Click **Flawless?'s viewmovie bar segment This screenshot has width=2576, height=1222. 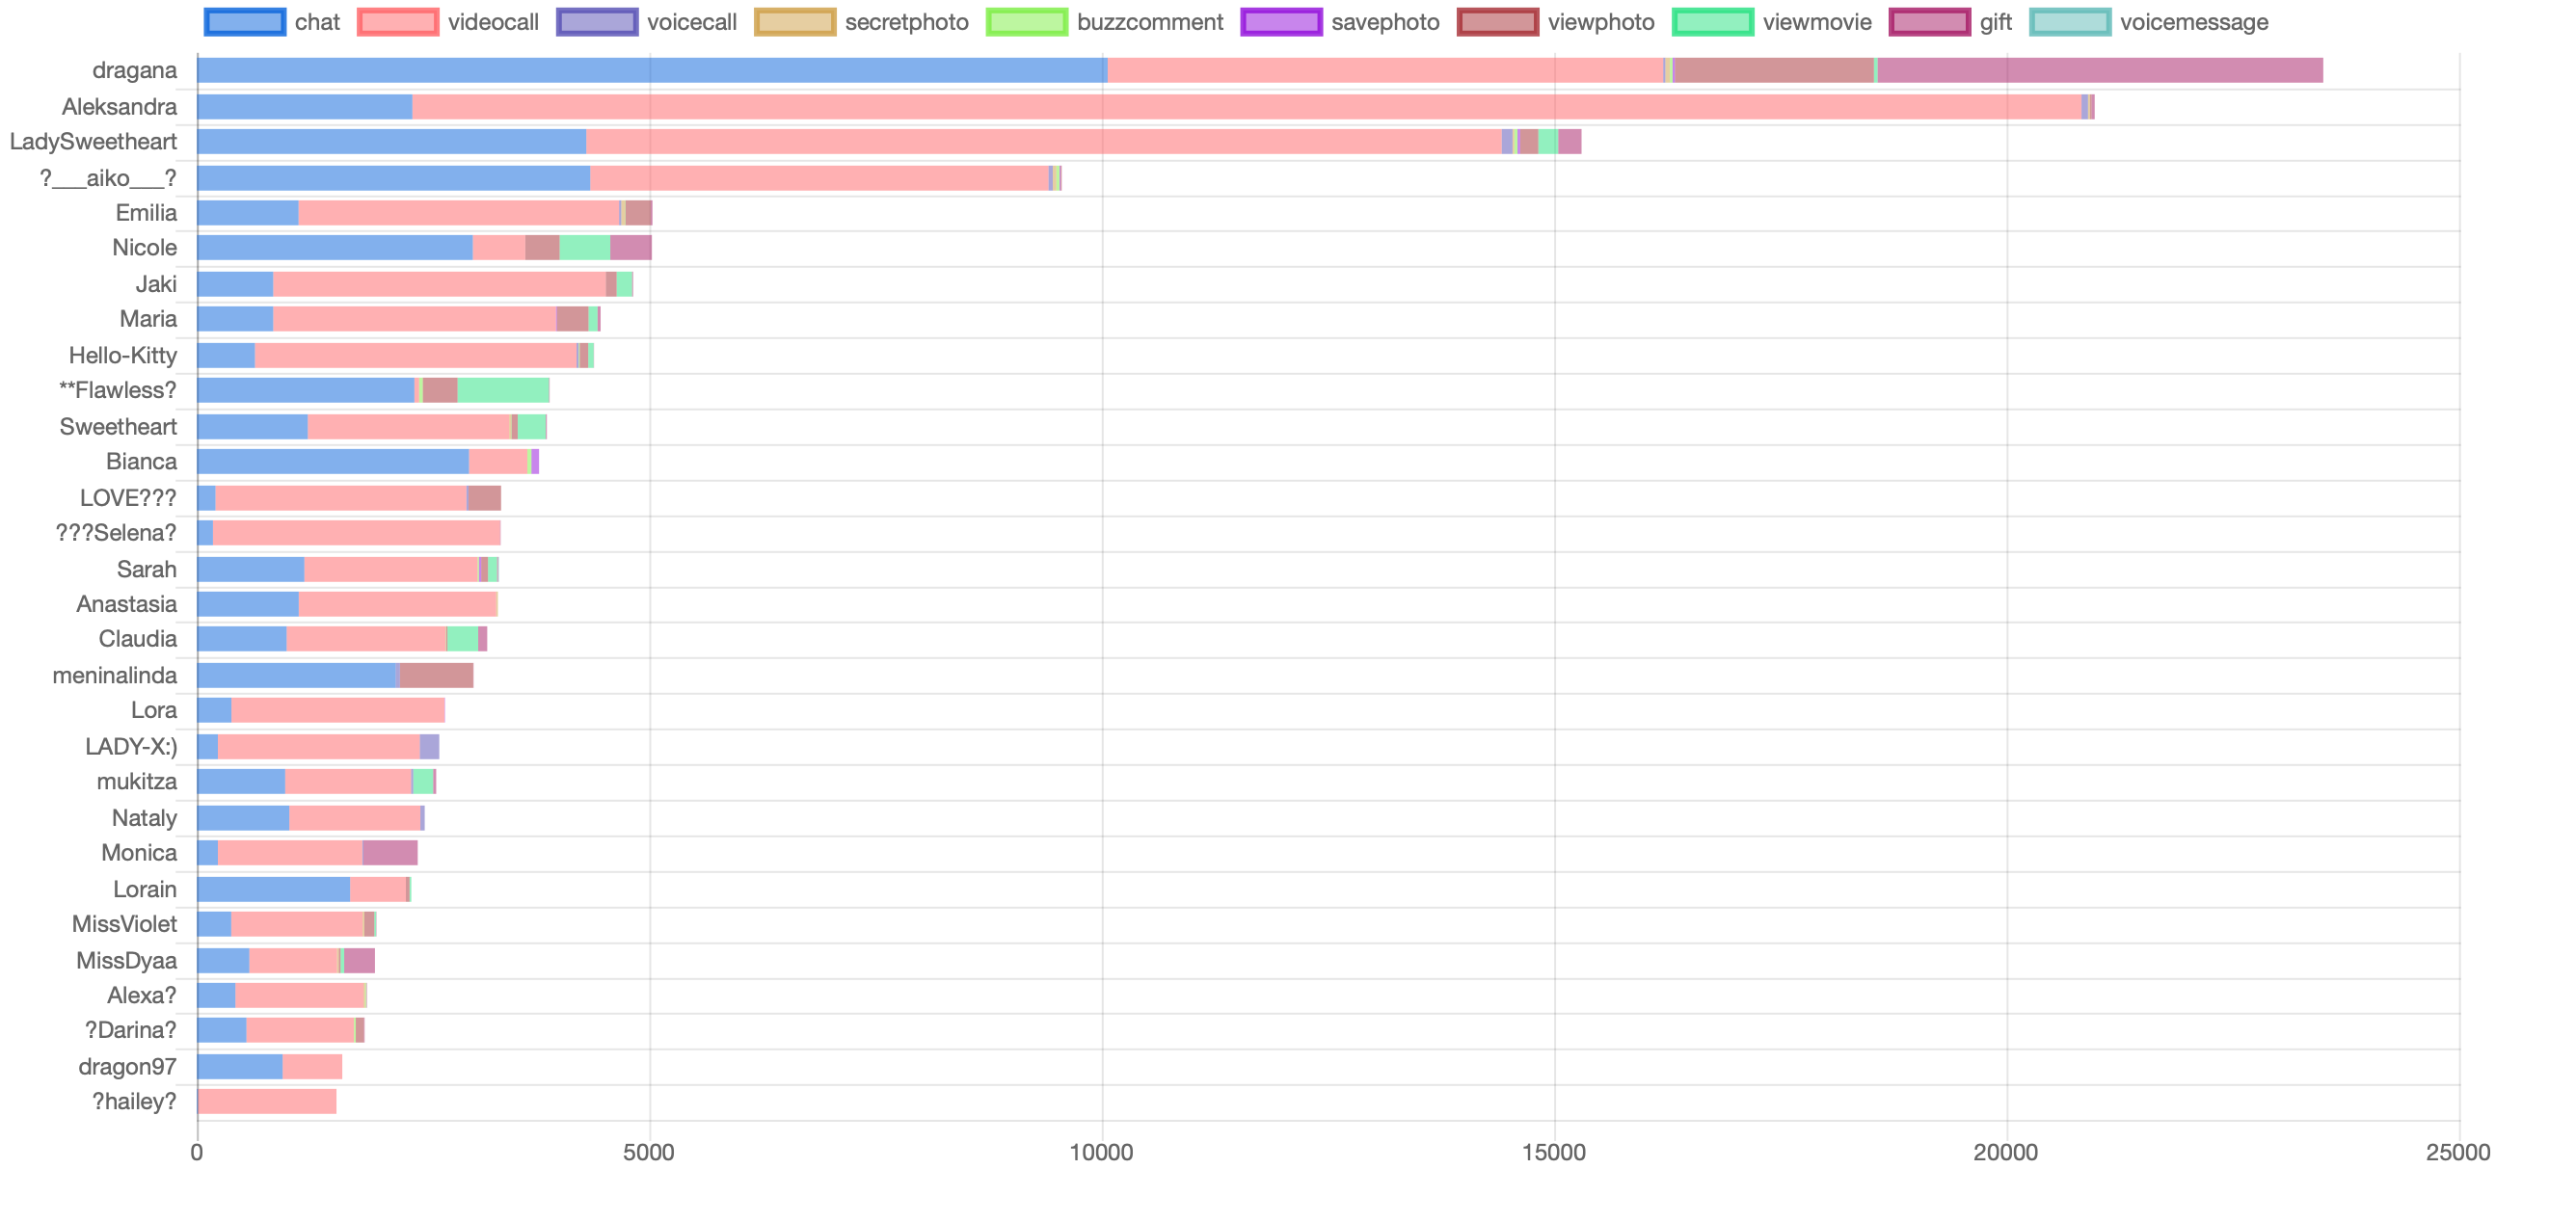[504, 390]
